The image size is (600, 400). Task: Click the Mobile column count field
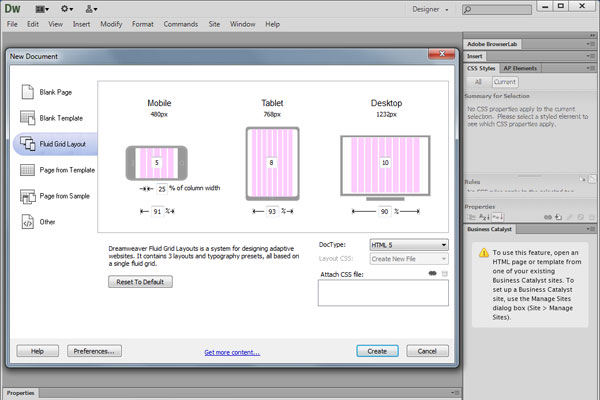click(x=156, y=162)
